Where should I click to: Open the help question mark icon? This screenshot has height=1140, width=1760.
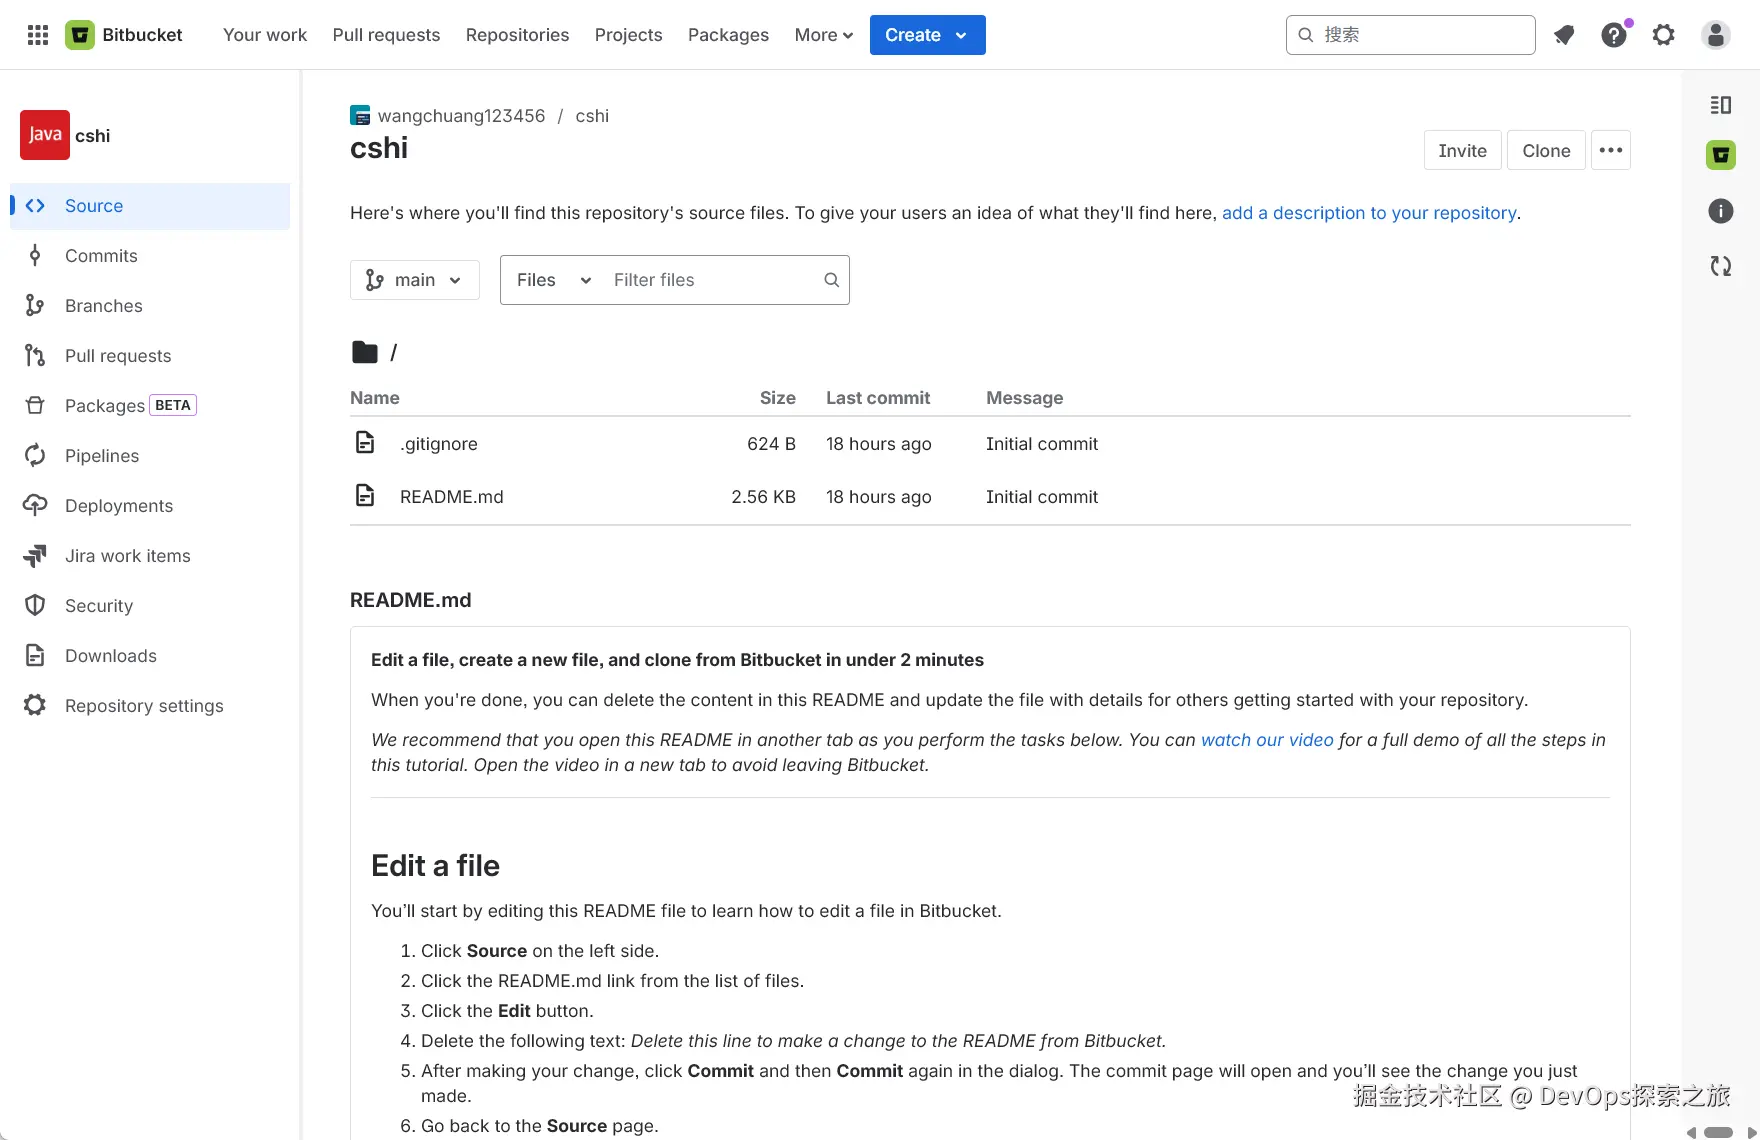click(1613, 35)
